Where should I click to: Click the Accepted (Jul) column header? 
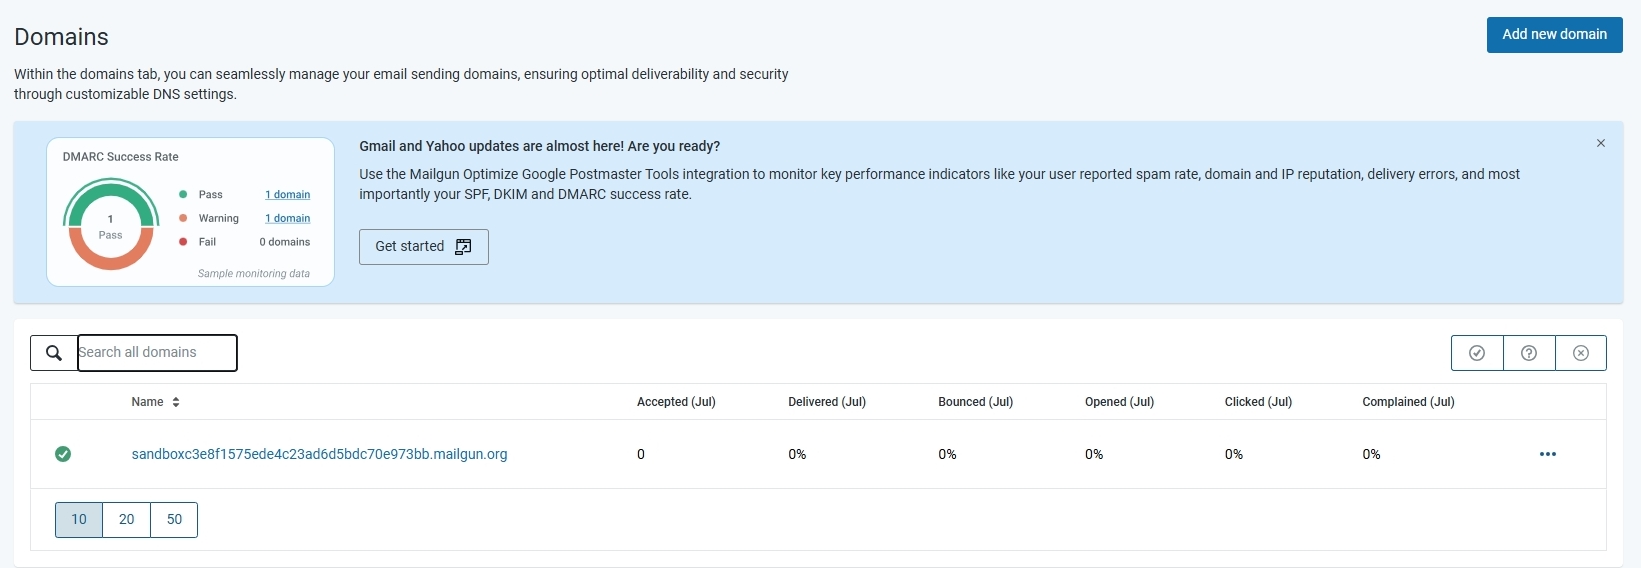tap(676, 402)
